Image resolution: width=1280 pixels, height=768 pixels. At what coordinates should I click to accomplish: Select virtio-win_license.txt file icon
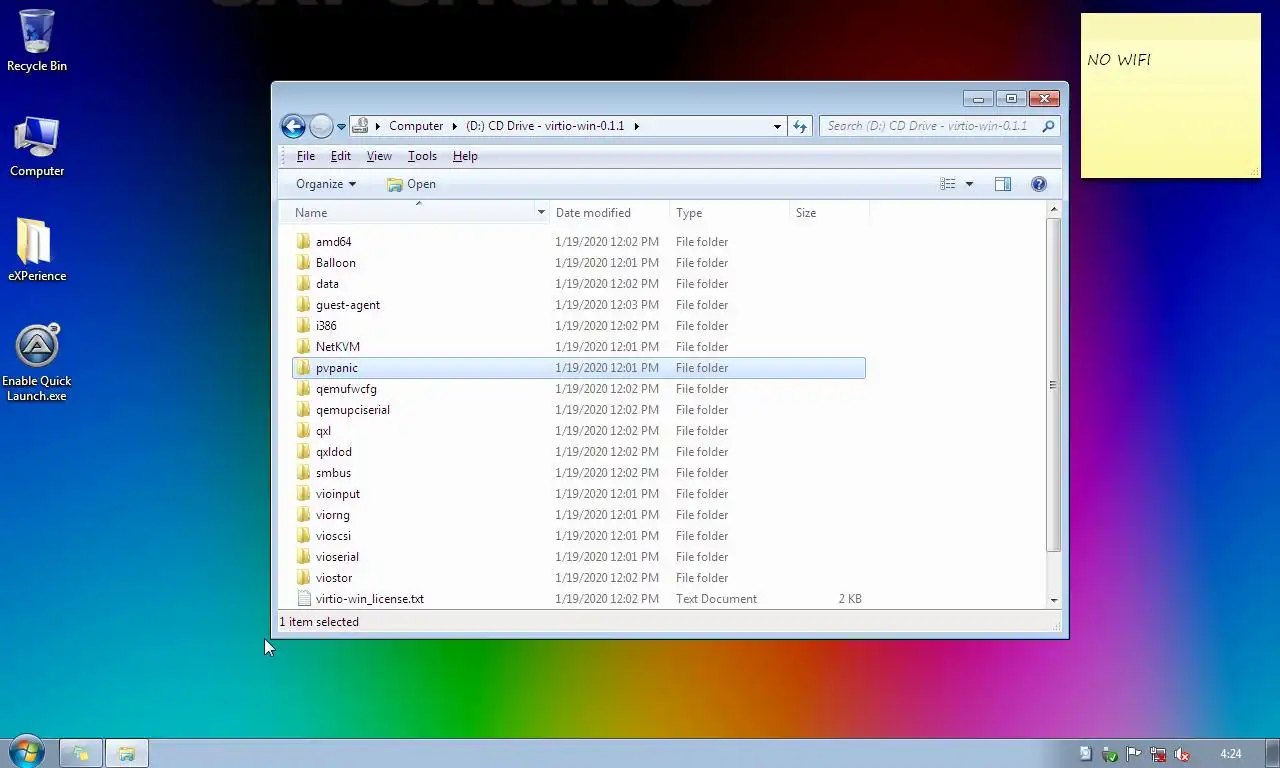click(x=304, y=599)
